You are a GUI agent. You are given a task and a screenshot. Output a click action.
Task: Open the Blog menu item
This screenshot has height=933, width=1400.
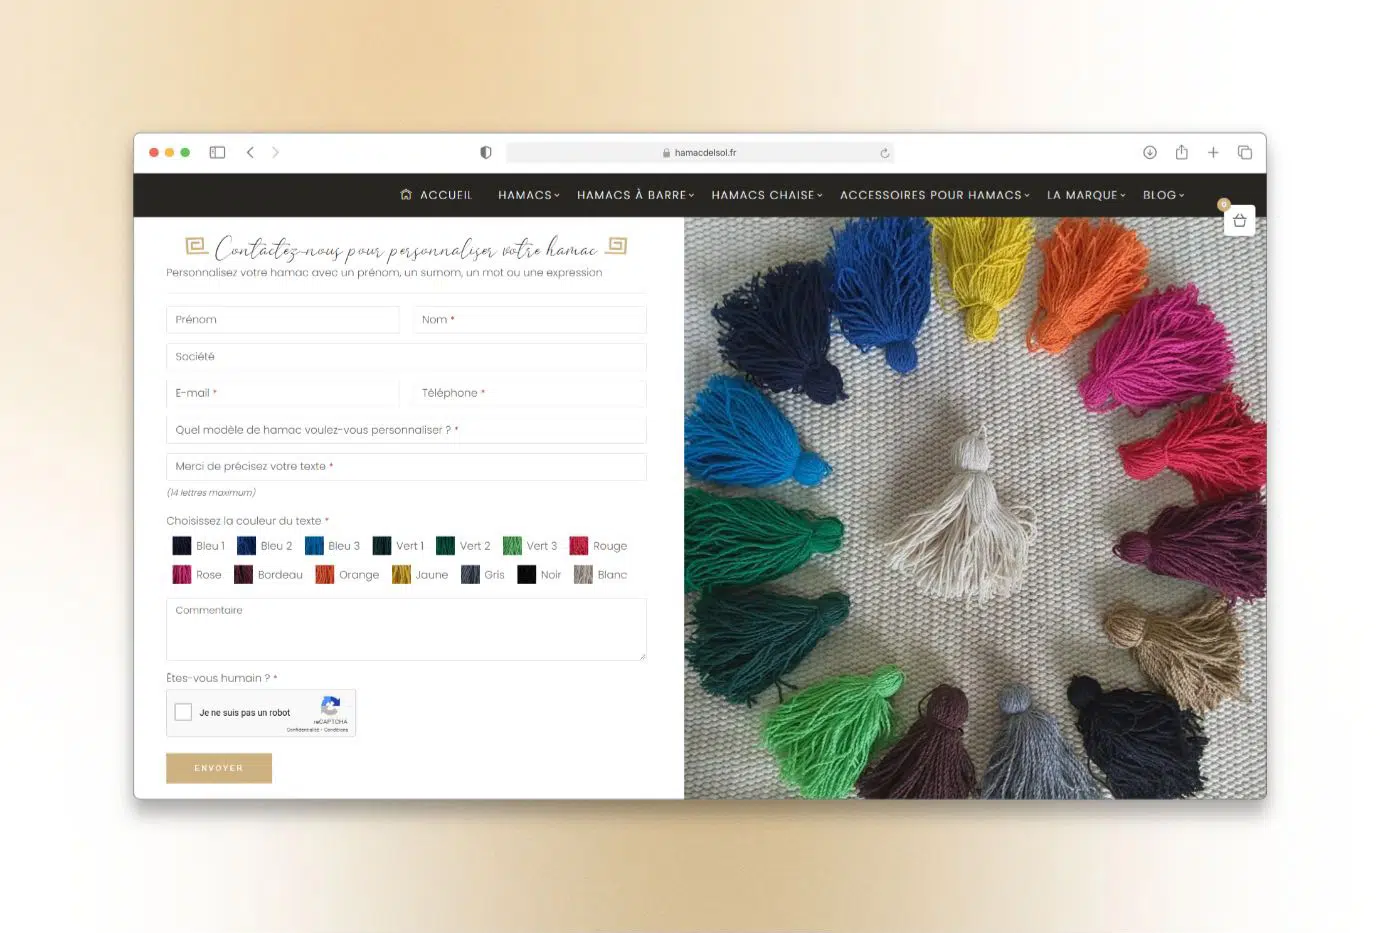pos(1162,195)
